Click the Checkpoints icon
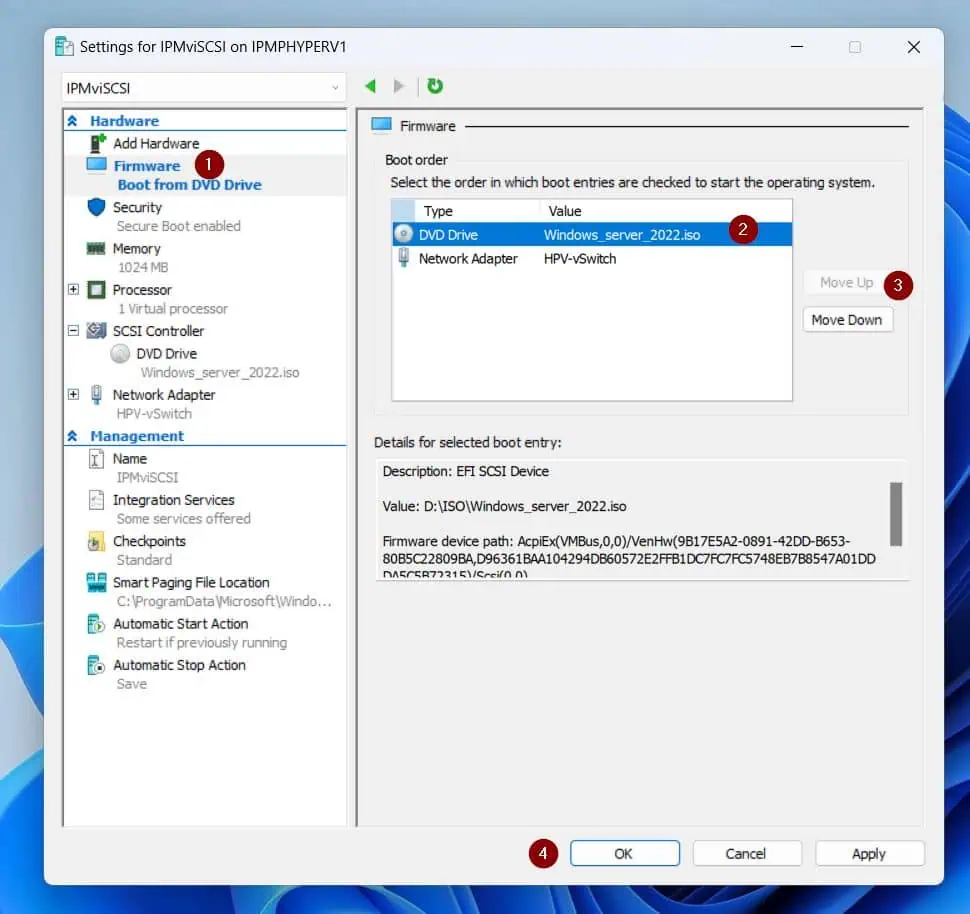The height and width of the screenshot is (914, 970). [x=97, y=541]
